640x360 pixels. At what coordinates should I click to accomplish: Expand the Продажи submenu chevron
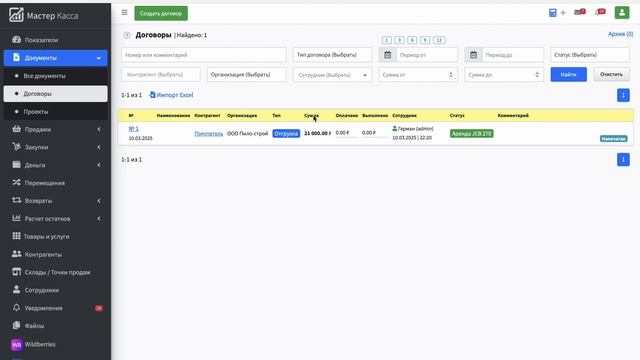[99, 129]
